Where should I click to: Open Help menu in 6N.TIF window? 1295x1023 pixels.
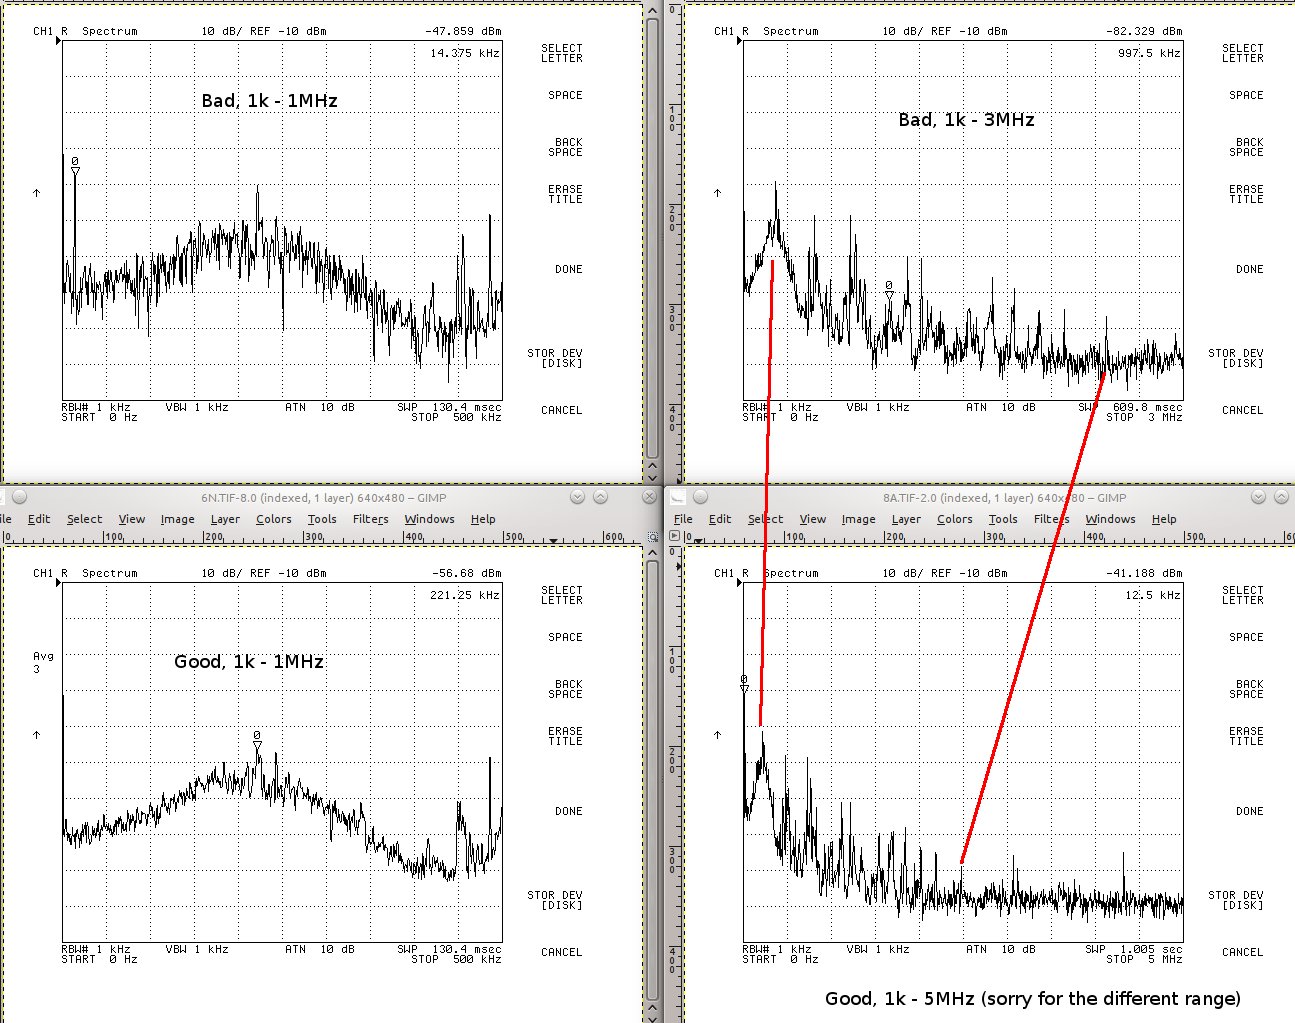(x=483, y=519)
